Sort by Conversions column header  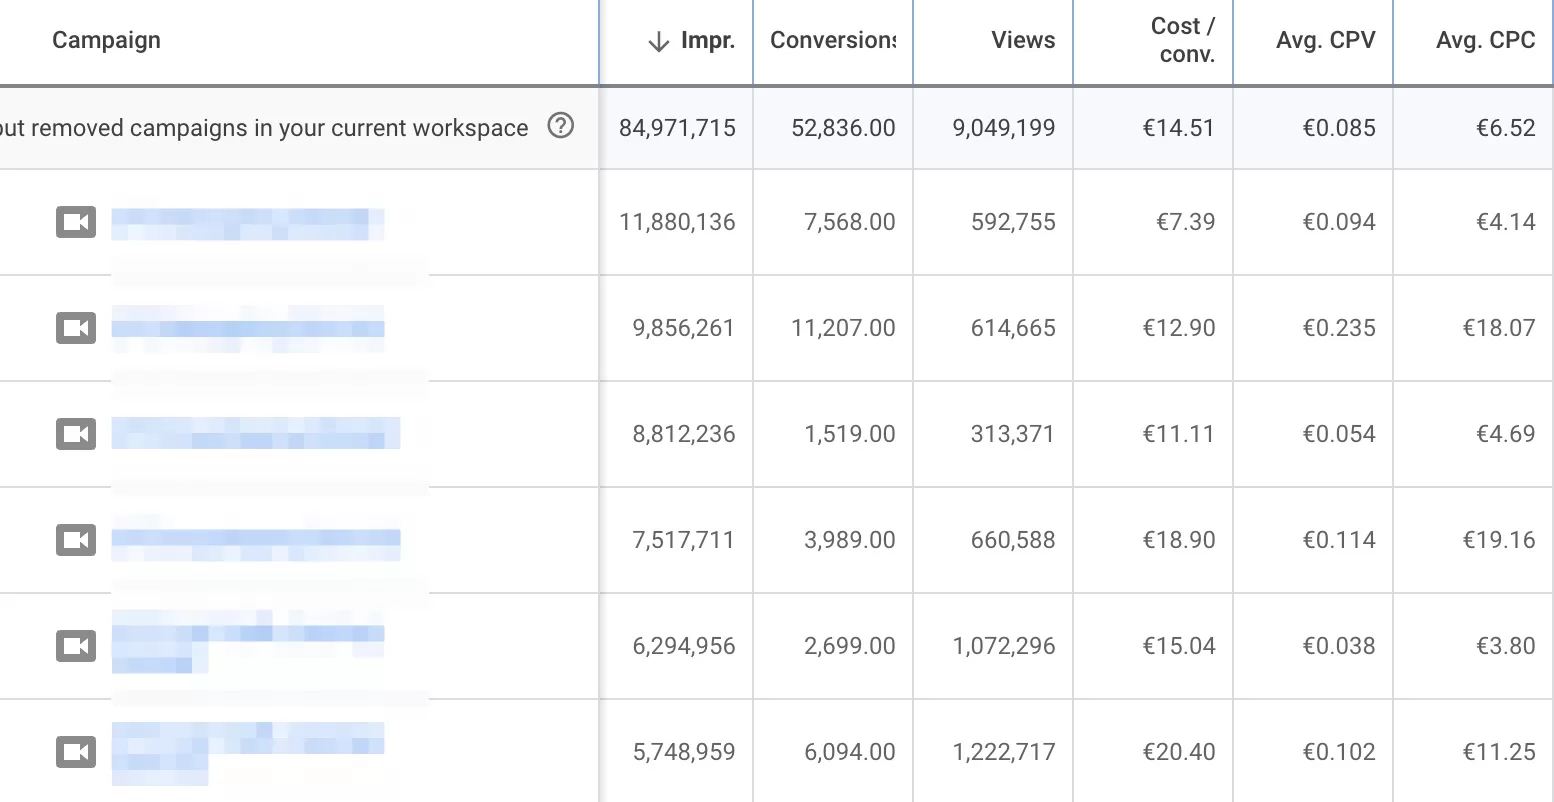coord(833,40)
